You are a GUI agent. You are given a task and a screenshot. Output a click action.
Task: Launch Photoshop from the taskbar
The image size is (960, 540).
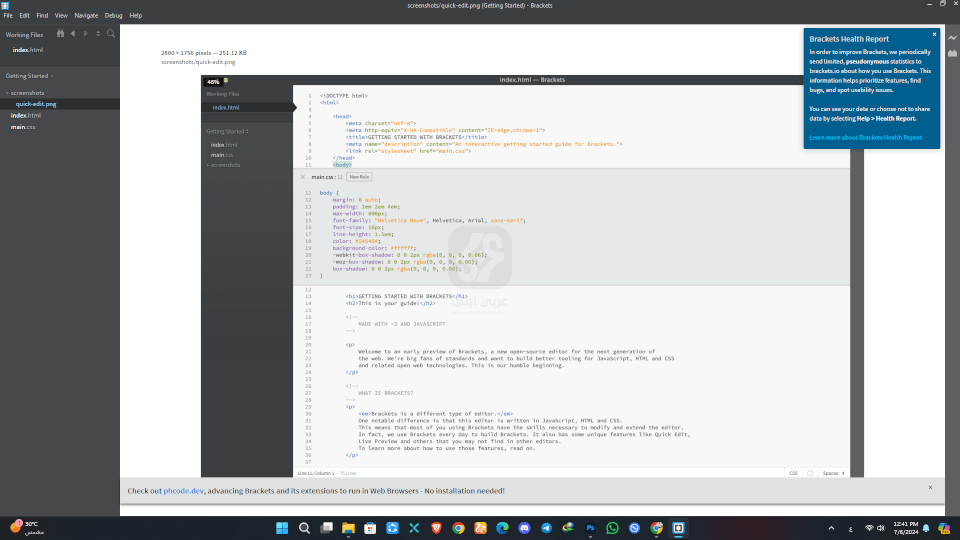point(590,528)
